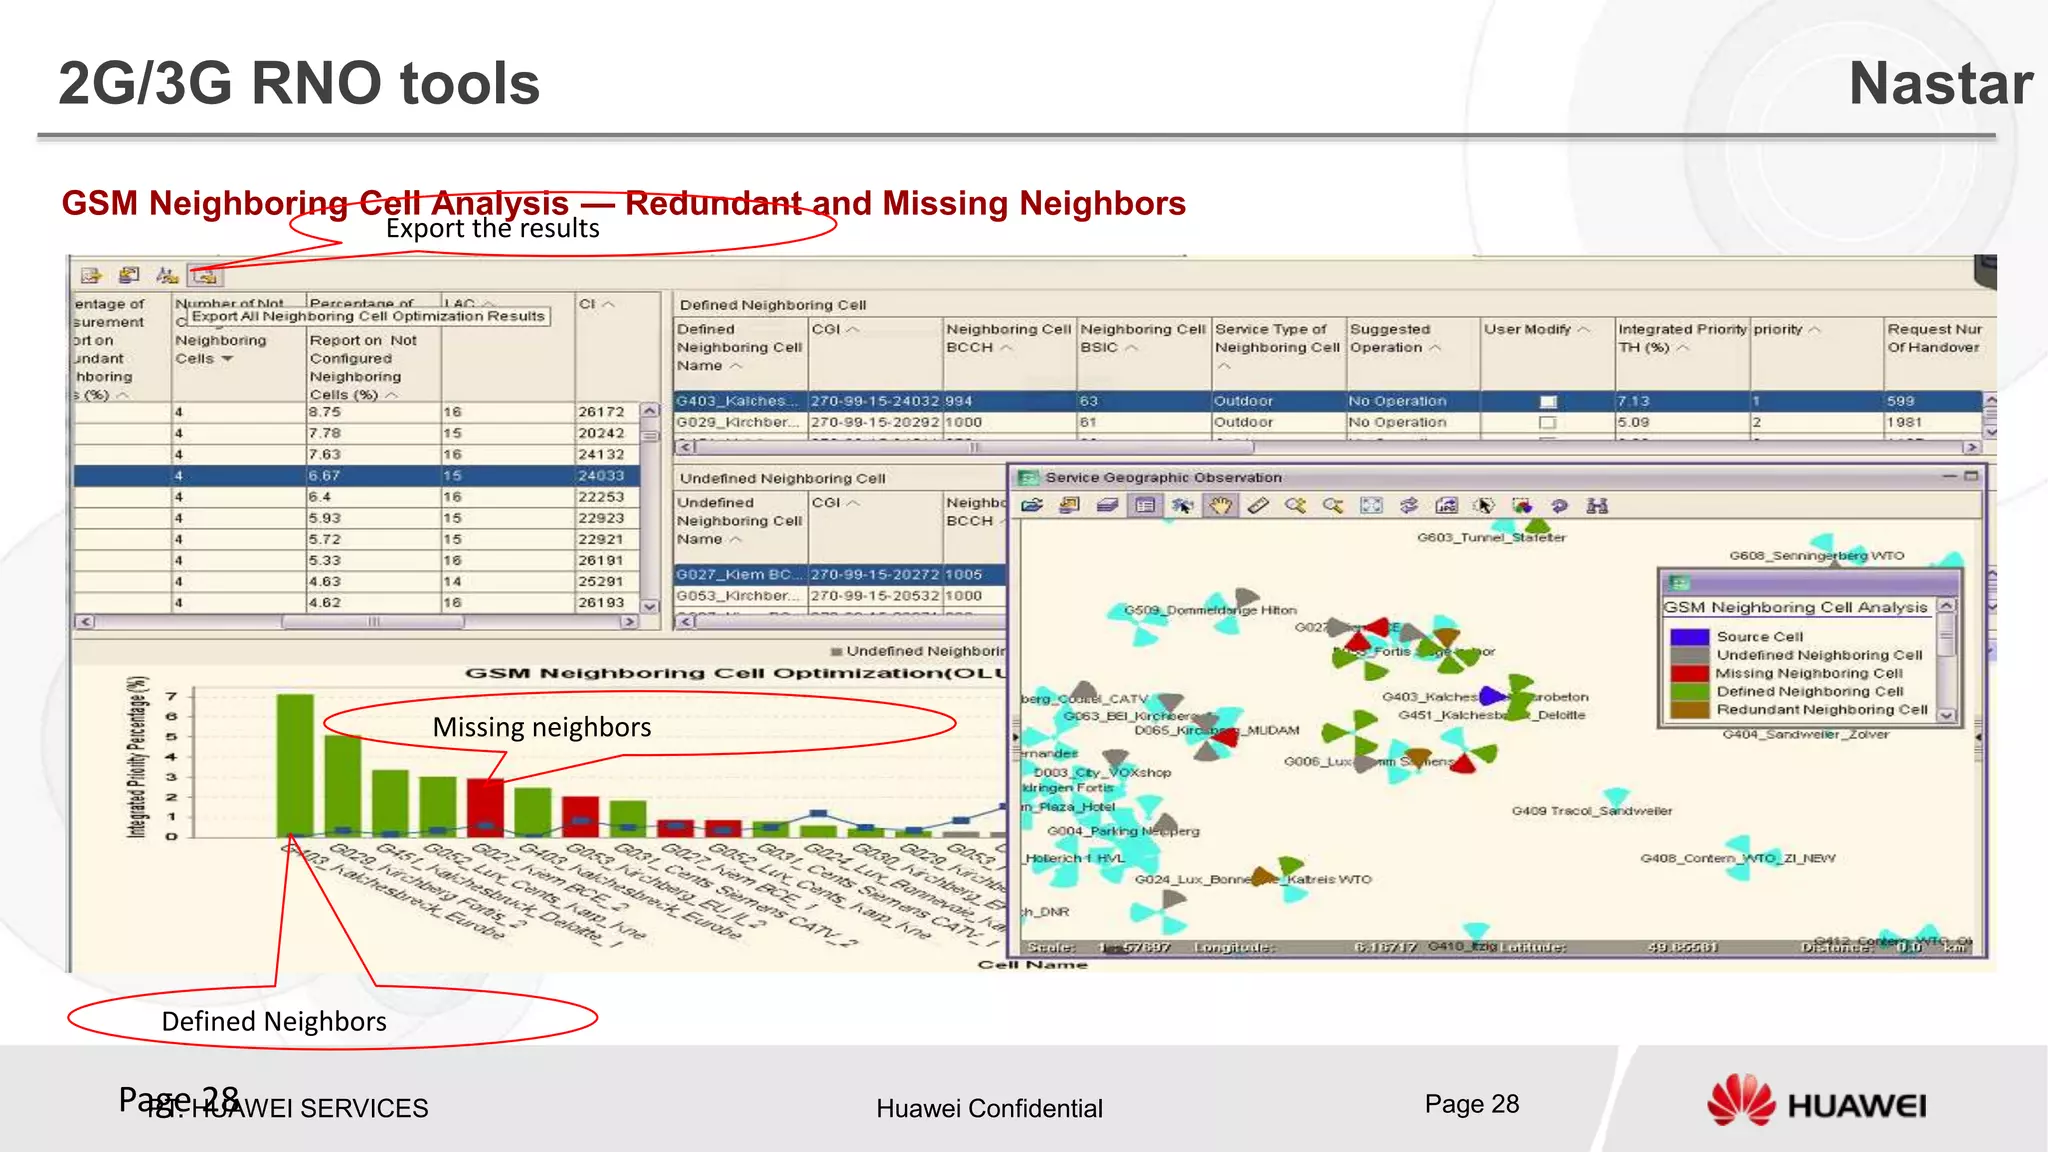Sort by Request Number Of Handover header
The image size is (2048, 1152).
click(x=1934, y=338)
